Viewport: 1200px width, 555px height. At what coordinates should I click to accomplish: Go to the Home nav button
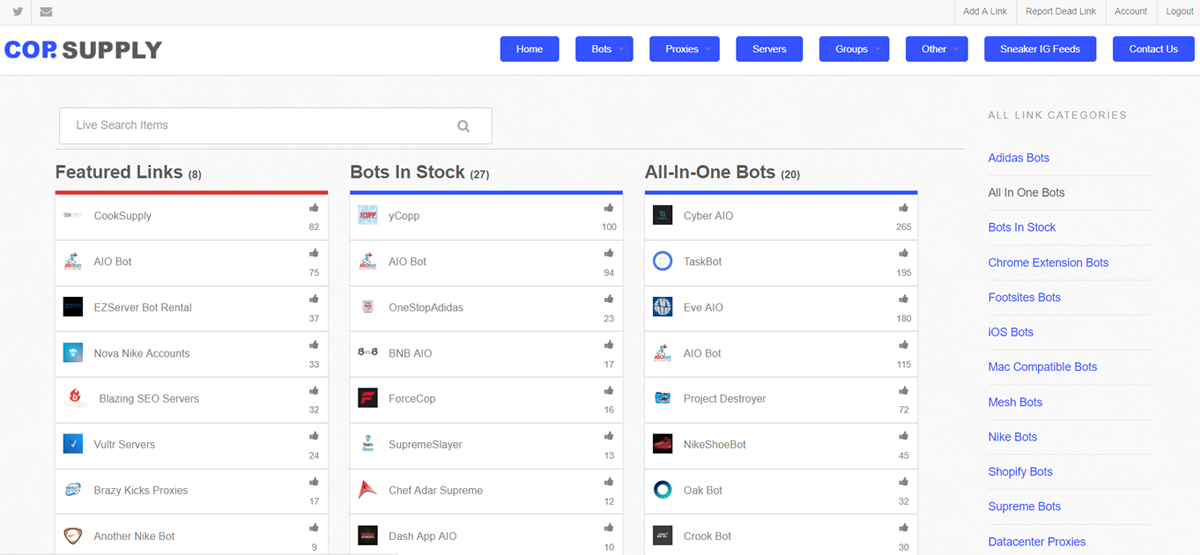click(x=529, y=49)
